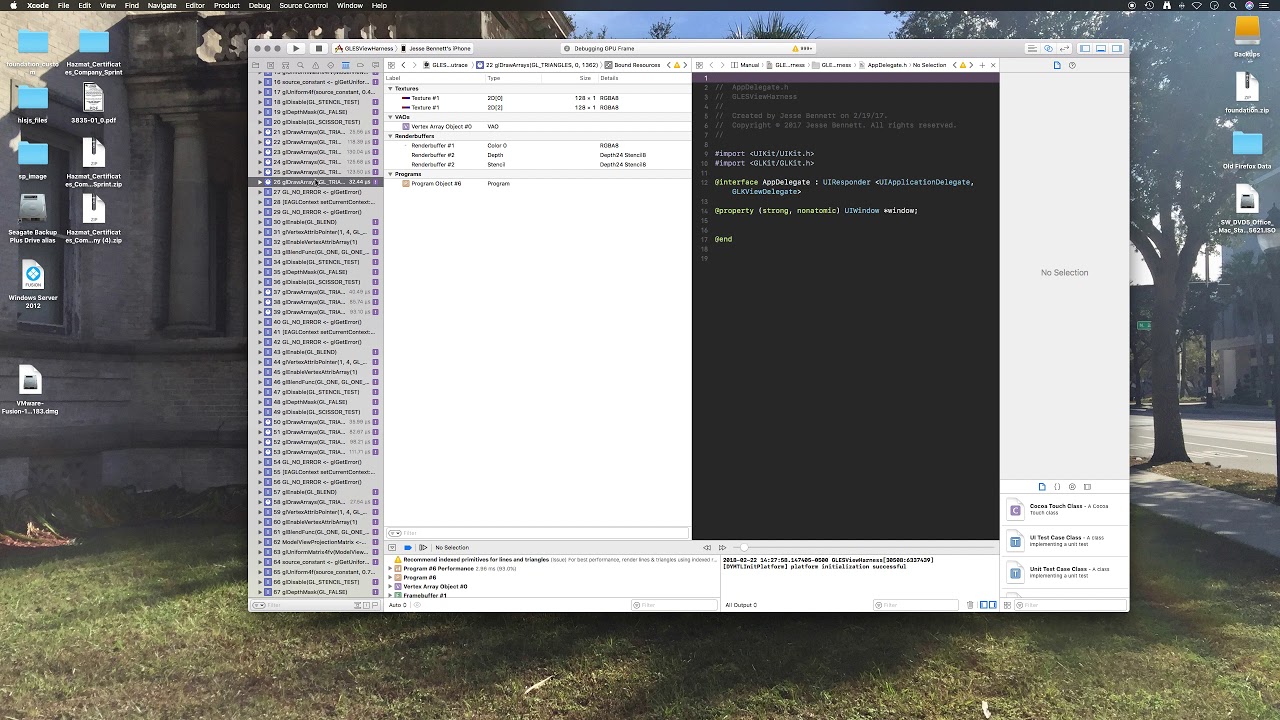Adjust the draw call frame slider
Screen dimensions: 1280x720
click(x=745, y=547)
